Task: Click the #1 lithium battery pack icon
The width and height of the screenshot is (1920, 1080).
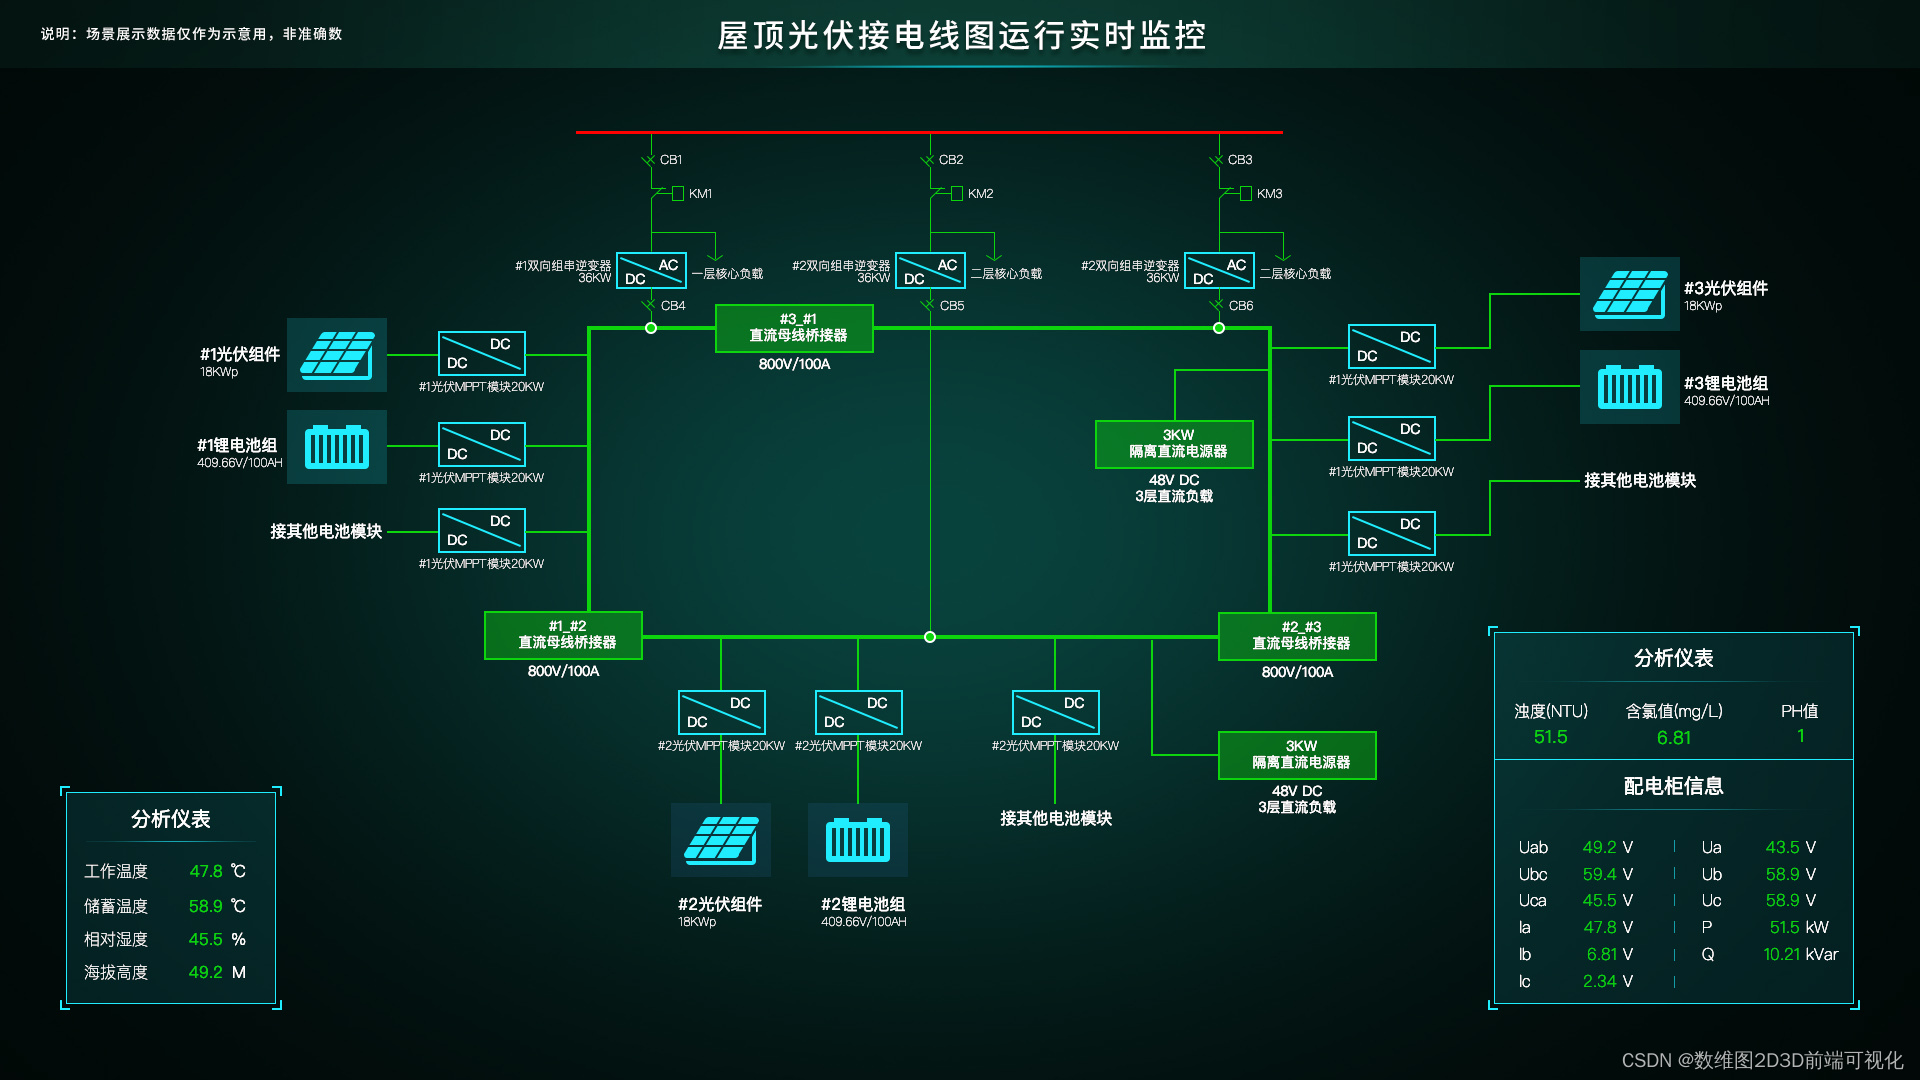Action: click(337, 446)
